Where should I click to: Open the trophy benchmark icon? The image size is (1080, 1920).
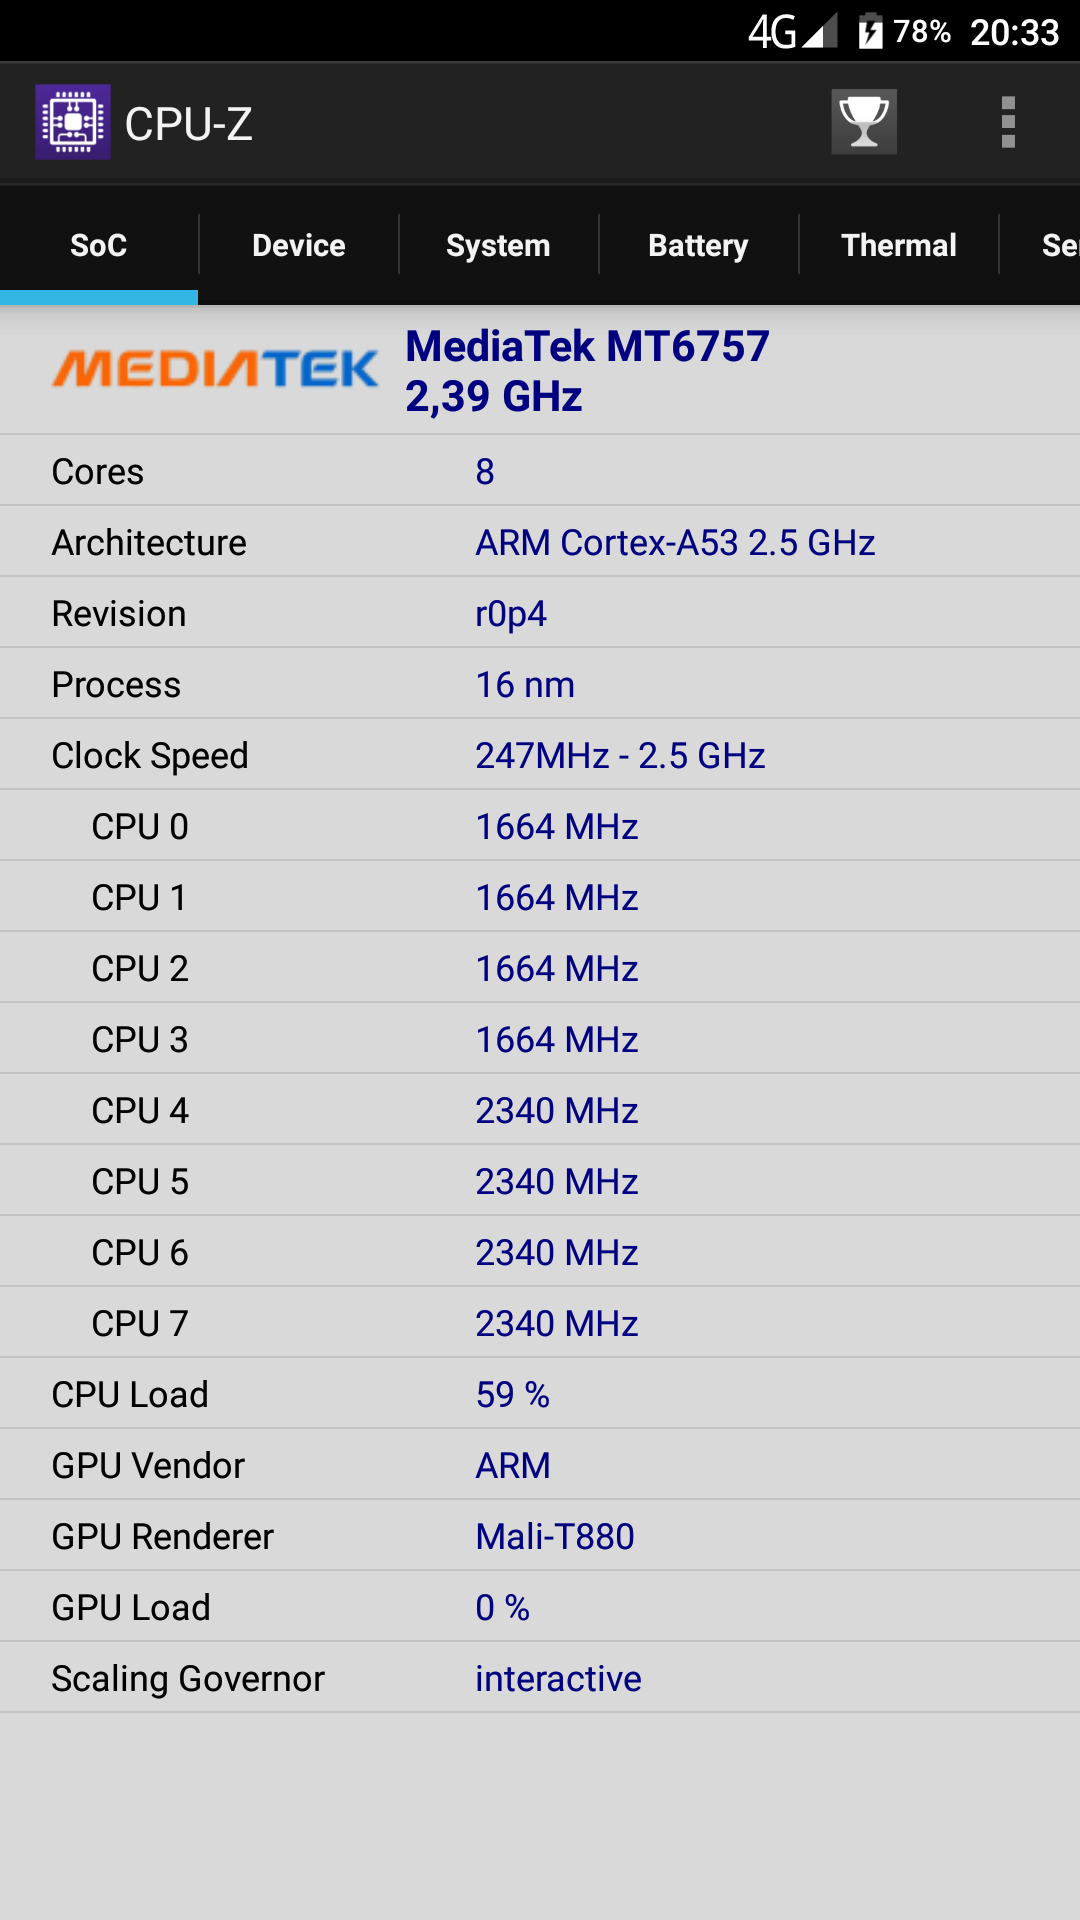[x=864, y=122]
